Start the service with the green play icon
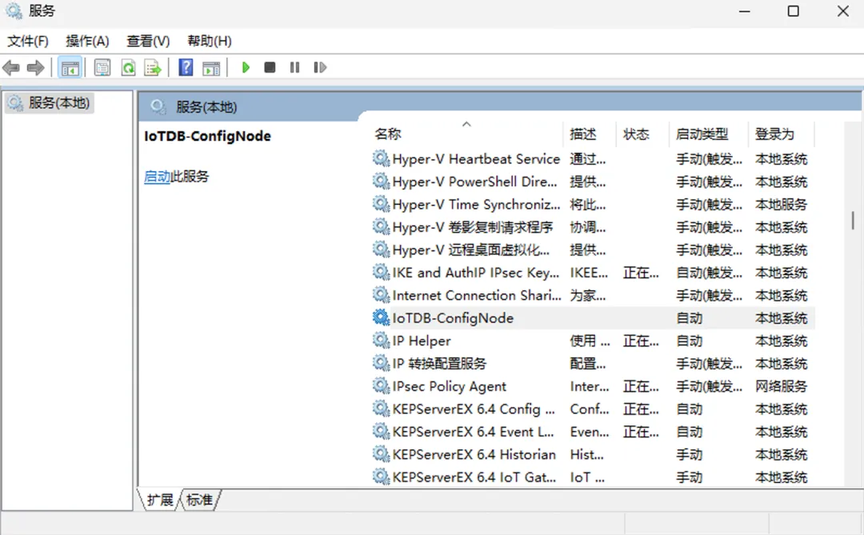This screenshot has height=535, width=864. pyautogui.click(x=246, y=67)
